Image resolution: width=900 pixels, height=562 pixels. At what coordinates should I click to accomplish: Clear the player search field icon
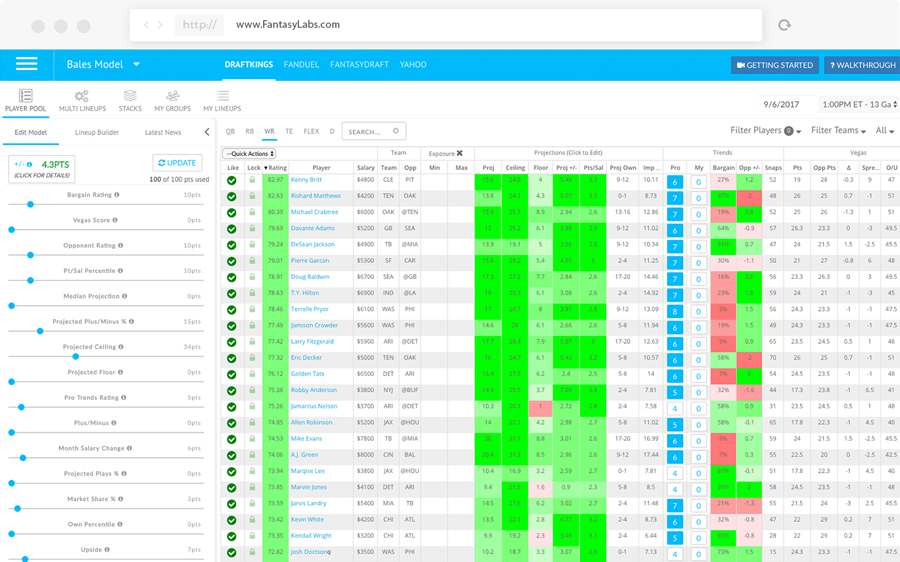395,131
